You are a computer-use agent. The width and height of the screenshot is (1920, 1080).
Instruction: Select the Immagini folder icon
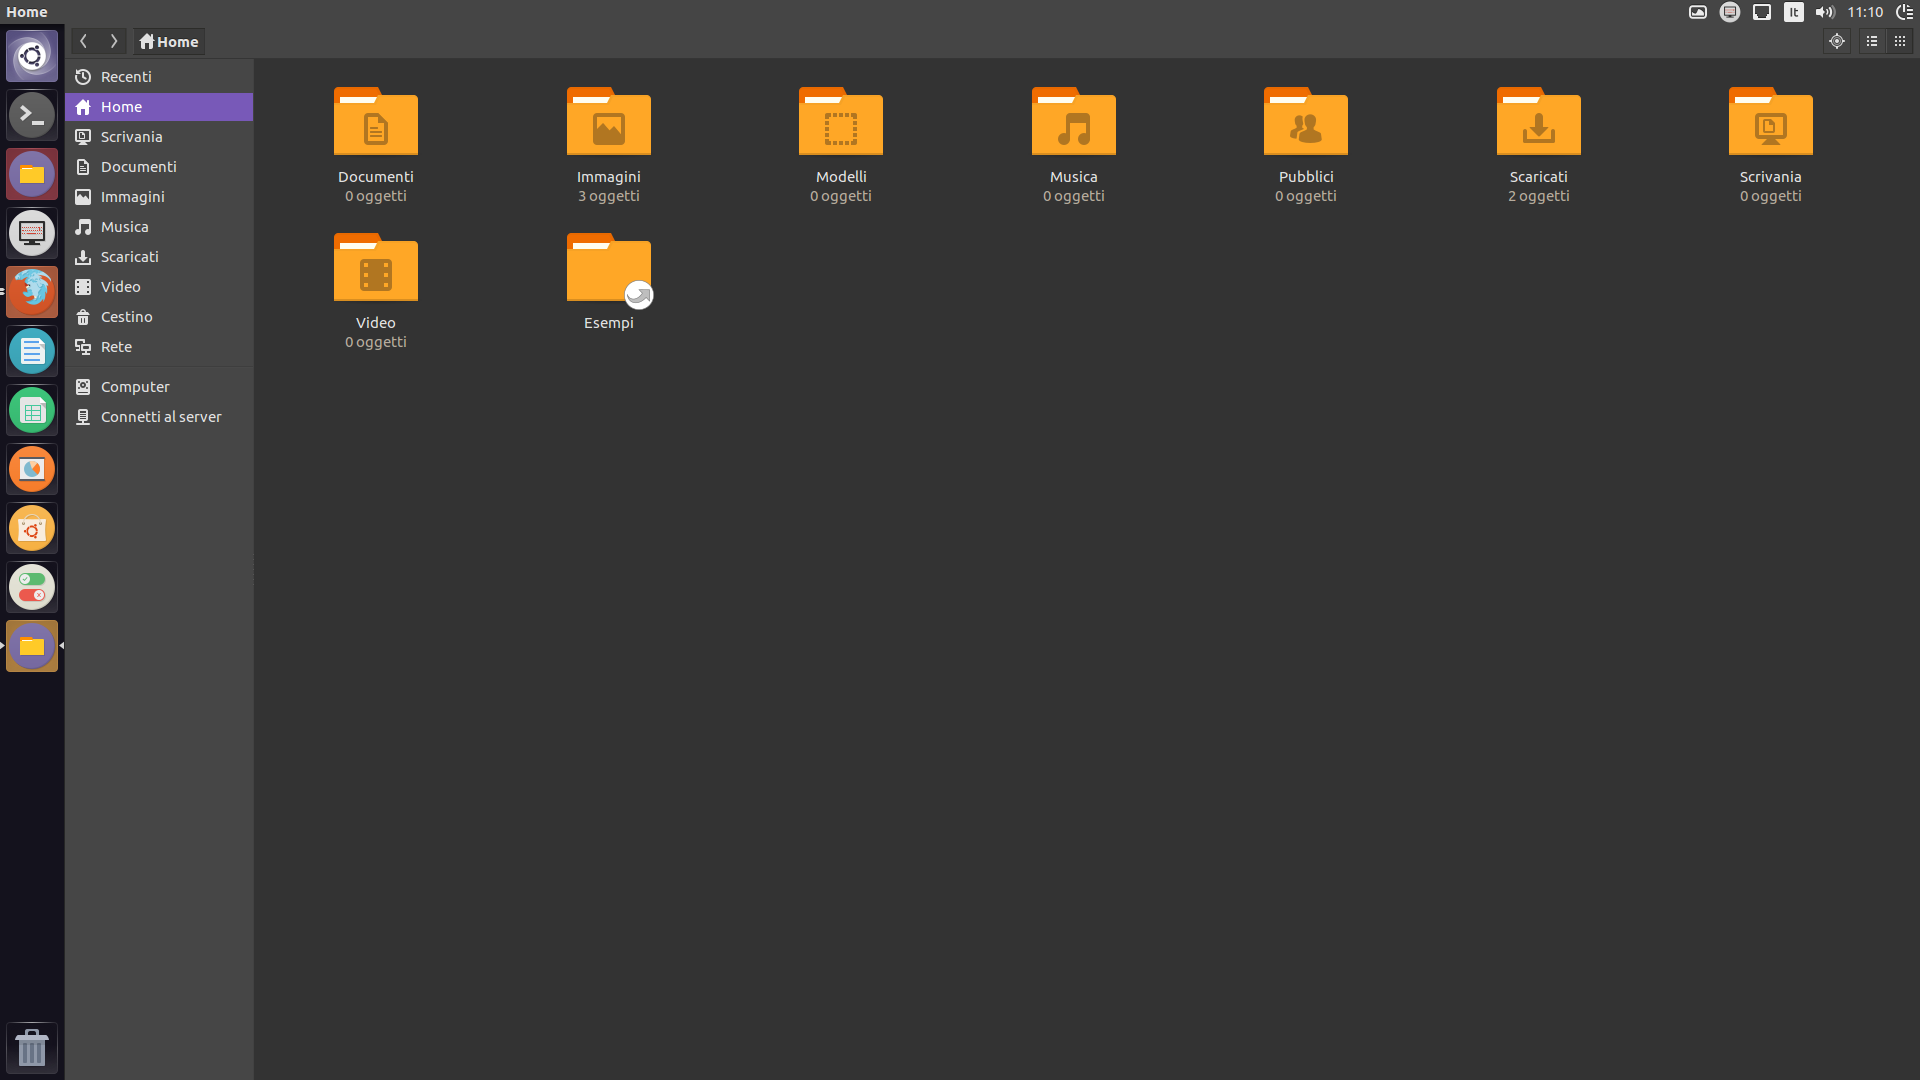pos(608,122)
